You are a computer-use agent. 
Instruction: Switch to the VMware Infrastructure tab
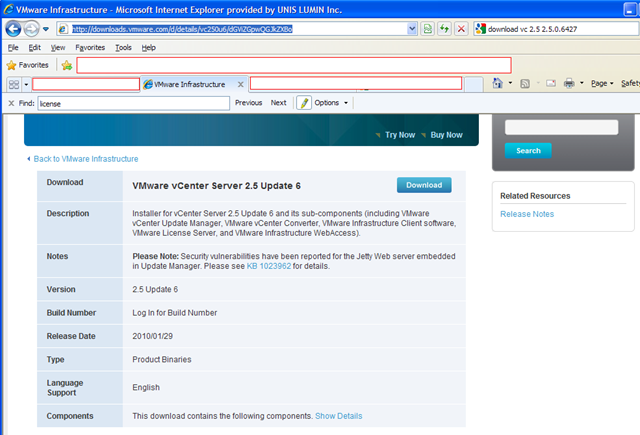pos(189,84)
